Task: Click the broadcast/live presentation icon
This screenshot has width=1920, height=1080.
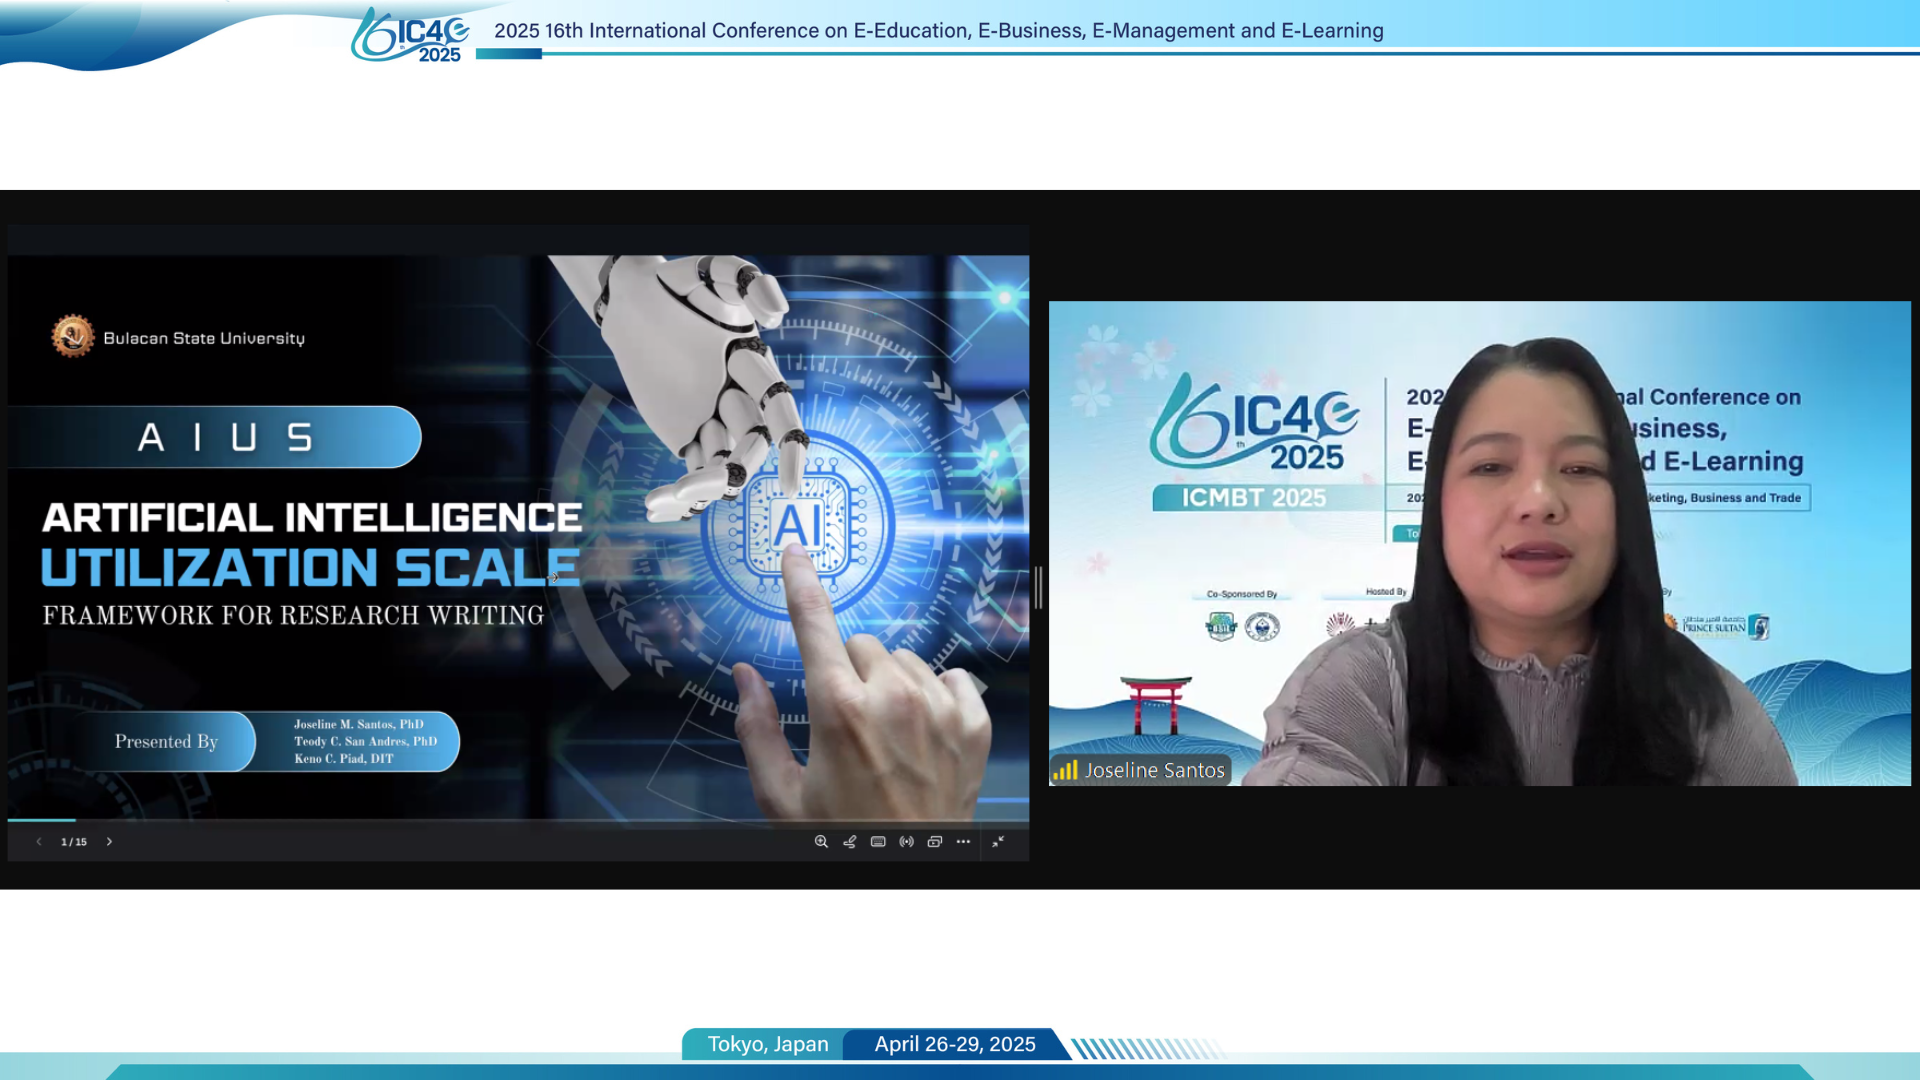Action: click(x=906, y=842)
